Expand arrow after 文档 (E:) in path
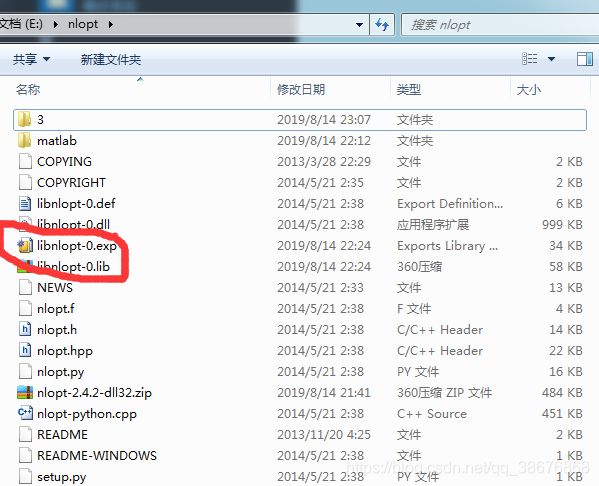 pos(56,24)
